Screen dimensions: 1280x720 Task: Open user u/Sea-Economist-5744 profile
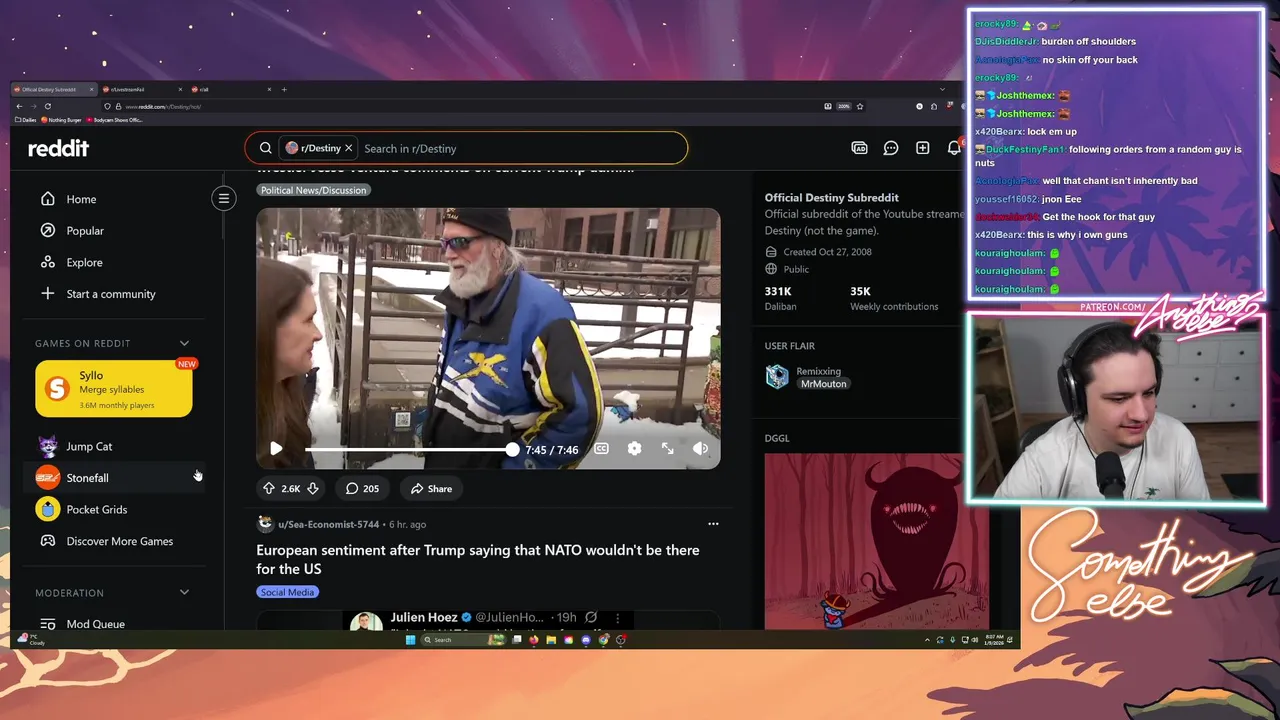click(328, 524)
